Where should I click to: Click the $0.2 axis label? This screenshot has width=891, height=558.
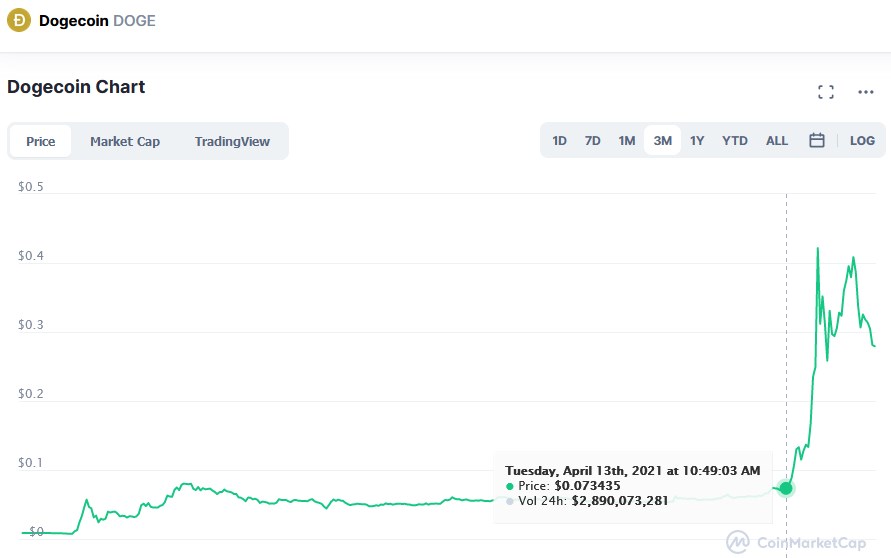(31, 394)
